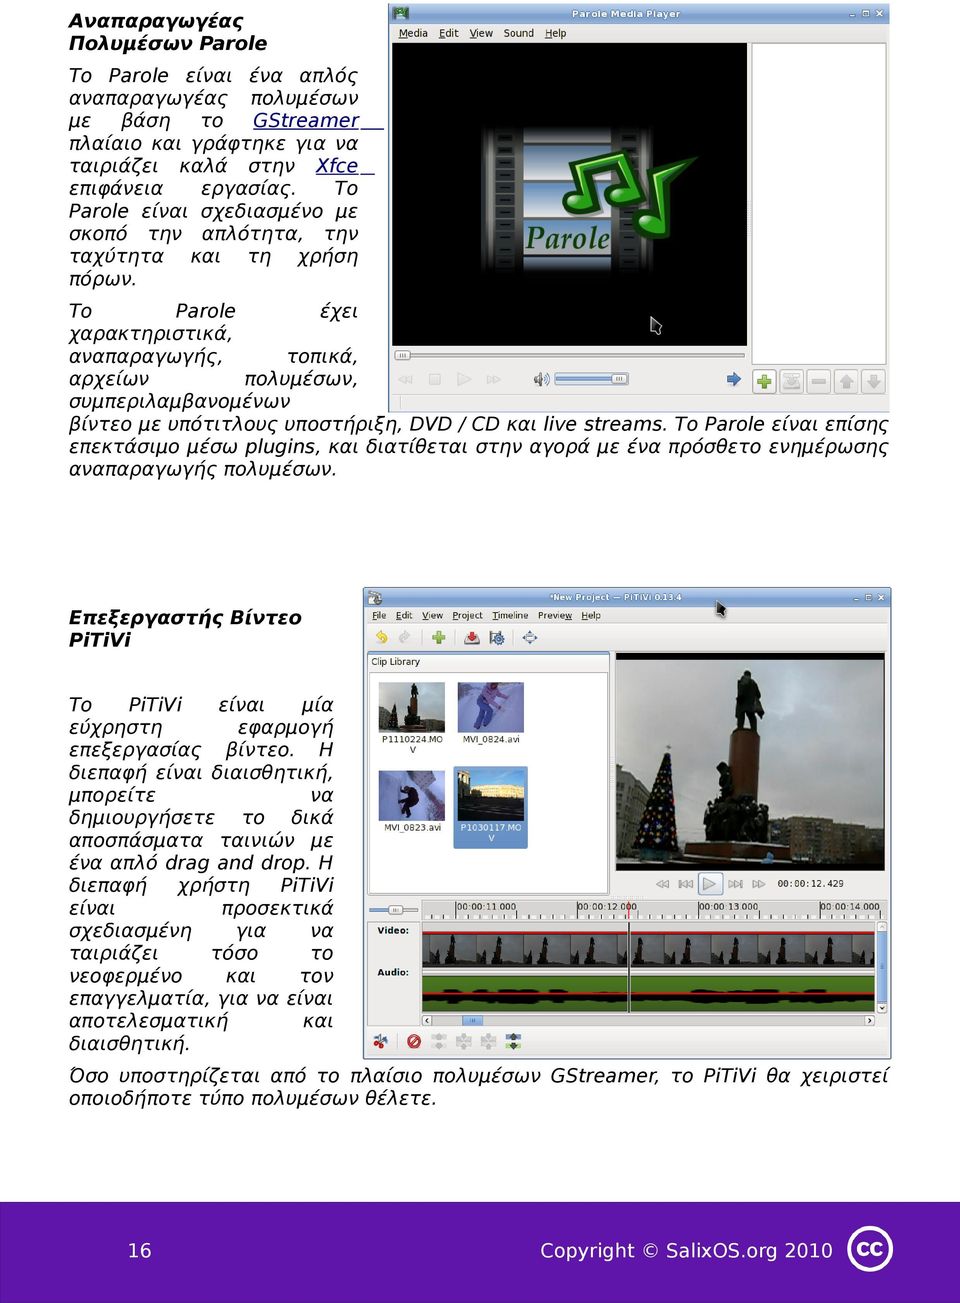
Task: Follow the Xfce link in the paragraph
Action: [x=337, y=166]
